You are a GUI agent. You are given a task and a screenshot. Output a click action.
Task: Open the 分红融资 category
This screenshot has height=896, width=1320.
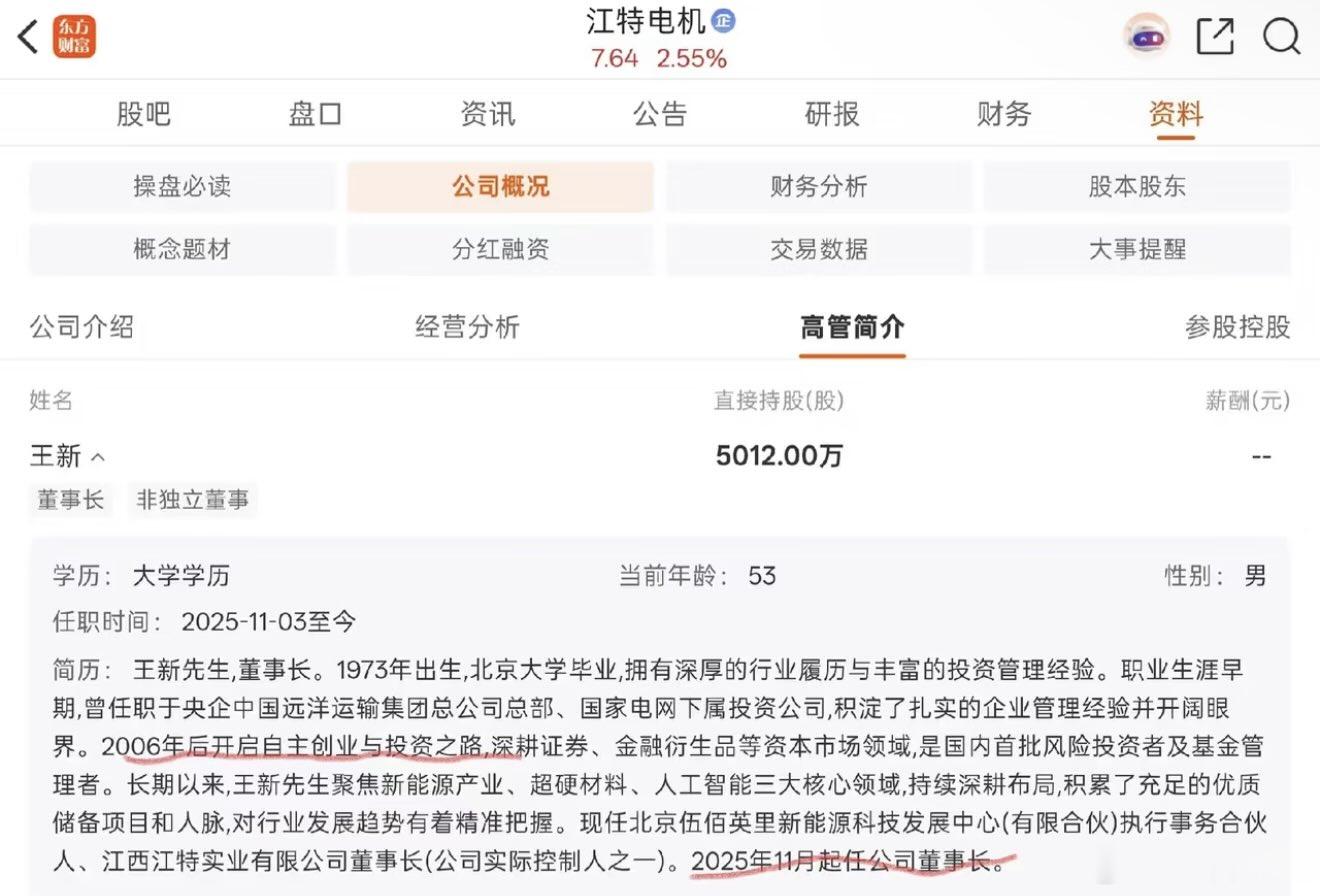click(x=500, y=249)
